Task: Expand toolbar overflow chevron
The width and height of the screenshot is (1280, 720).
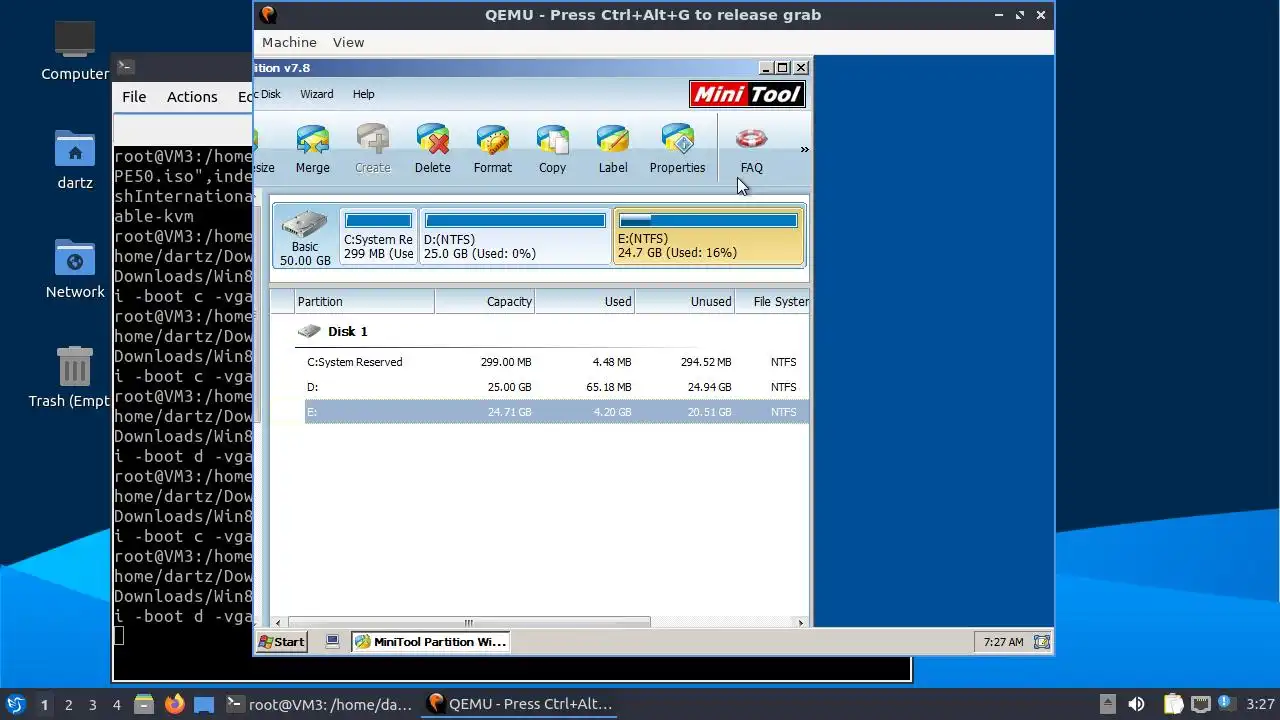Action: (x=804, y=150)
